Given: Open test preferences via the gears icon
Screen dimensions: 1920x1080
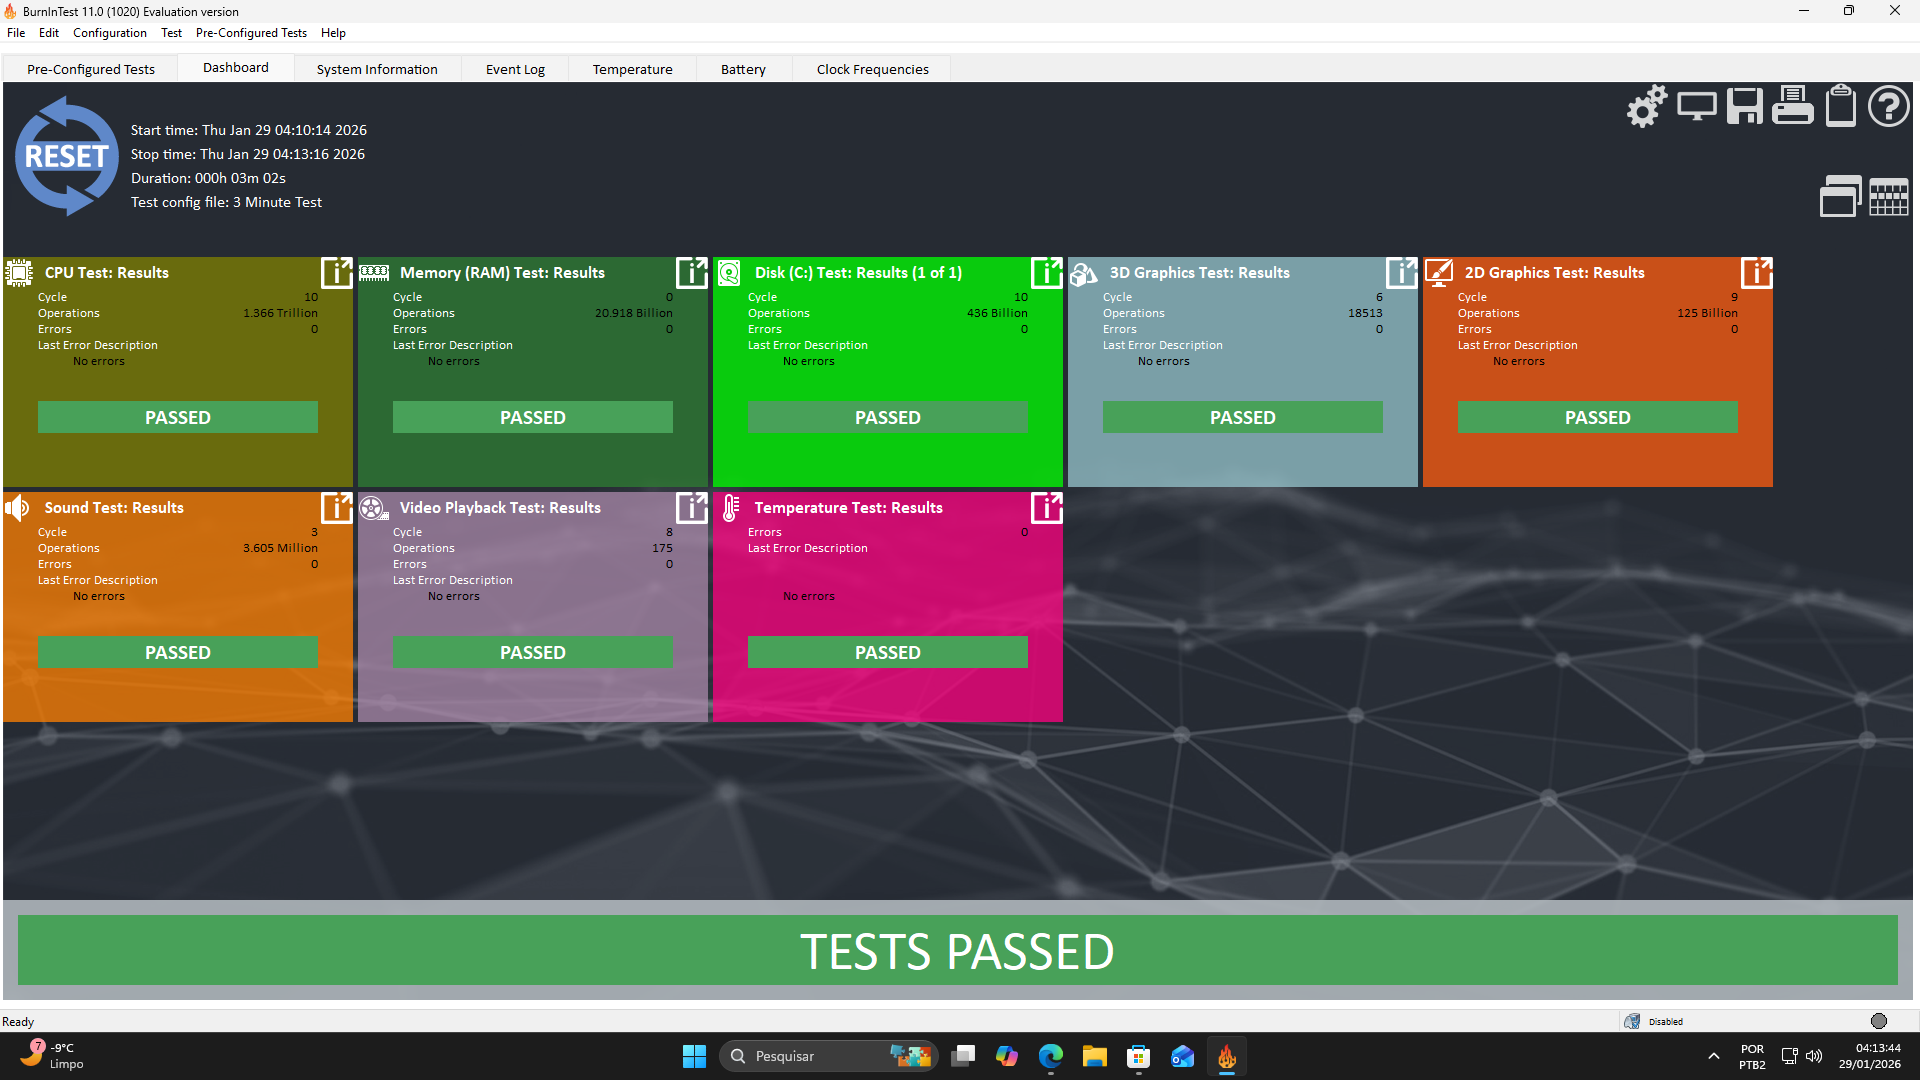Looking at the screenshot, I should coord(1646,106).
